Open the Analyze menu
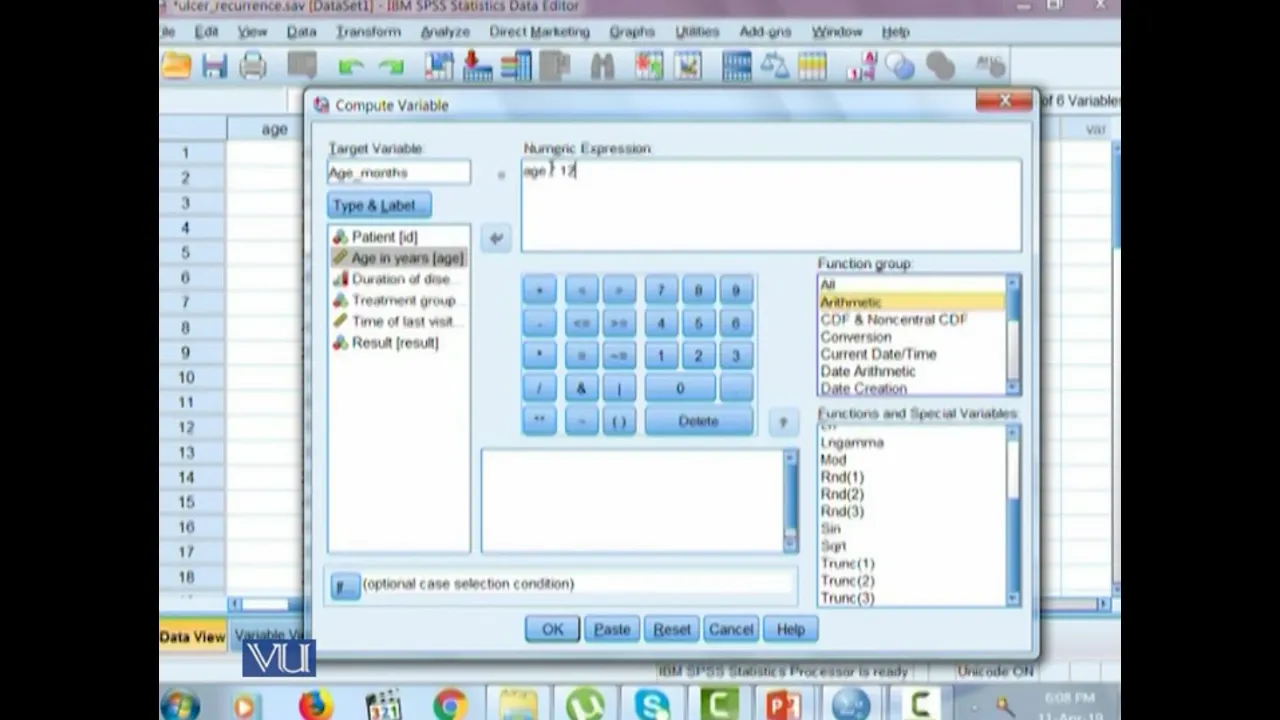The width and height of the screenshot is (1280, 720). click(445, 32)
